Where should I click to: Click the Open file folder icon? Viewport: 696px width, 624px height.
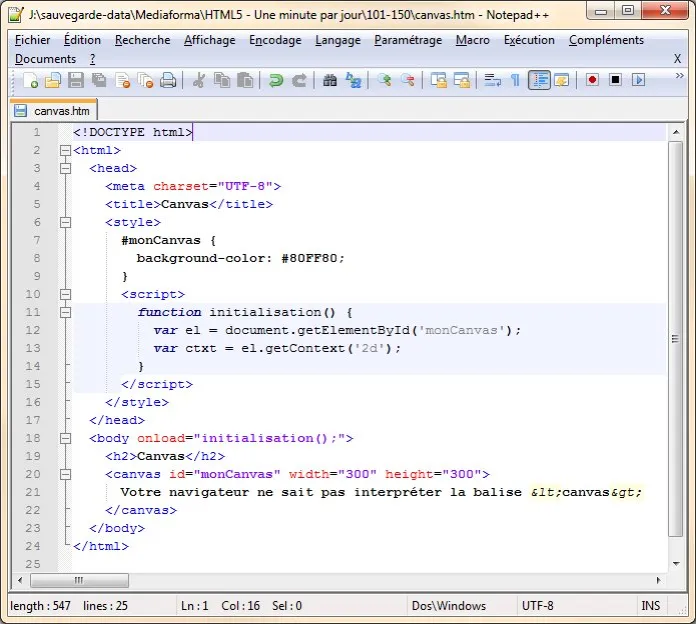click(54, 80)
